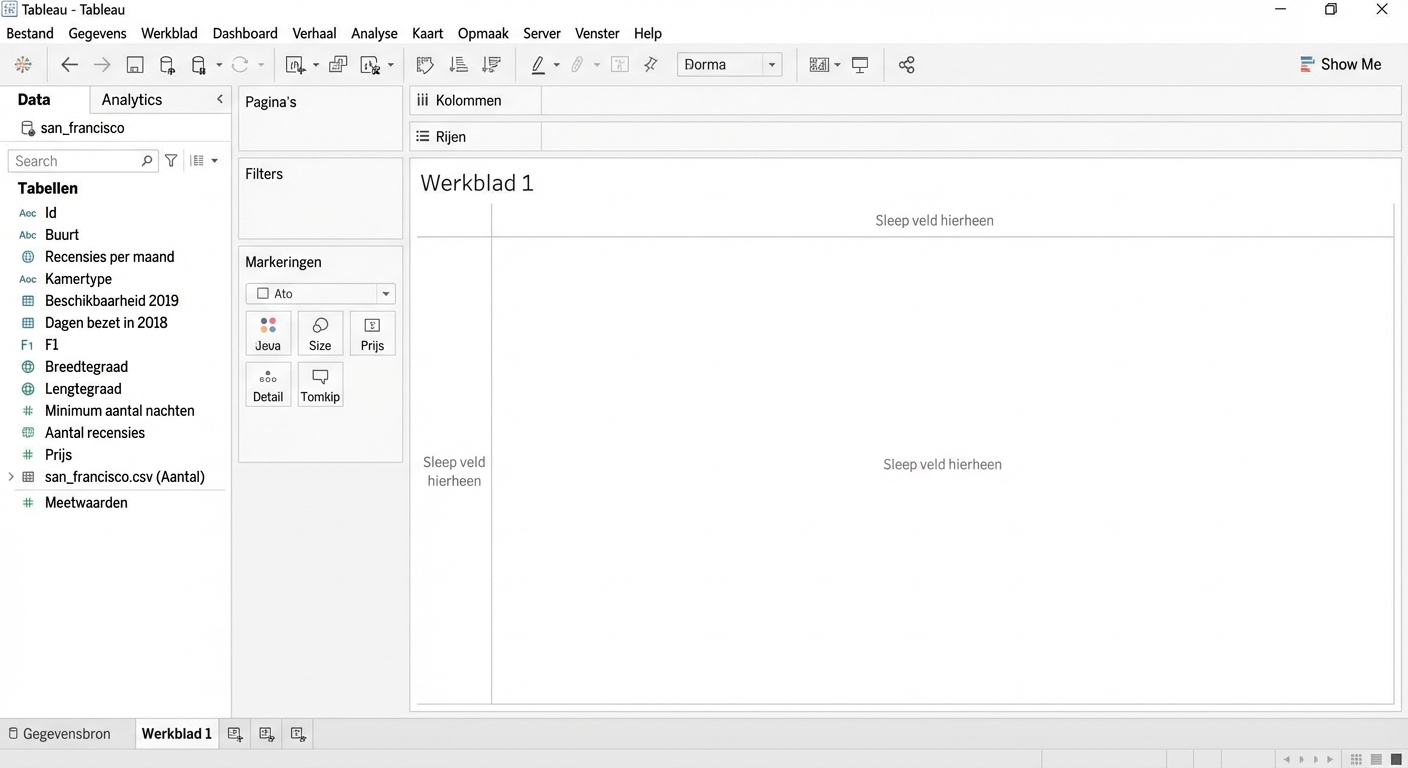Select the Sort Ascending toolbar icon
This screenshot has width=1408, height=768.
point(458,64)
